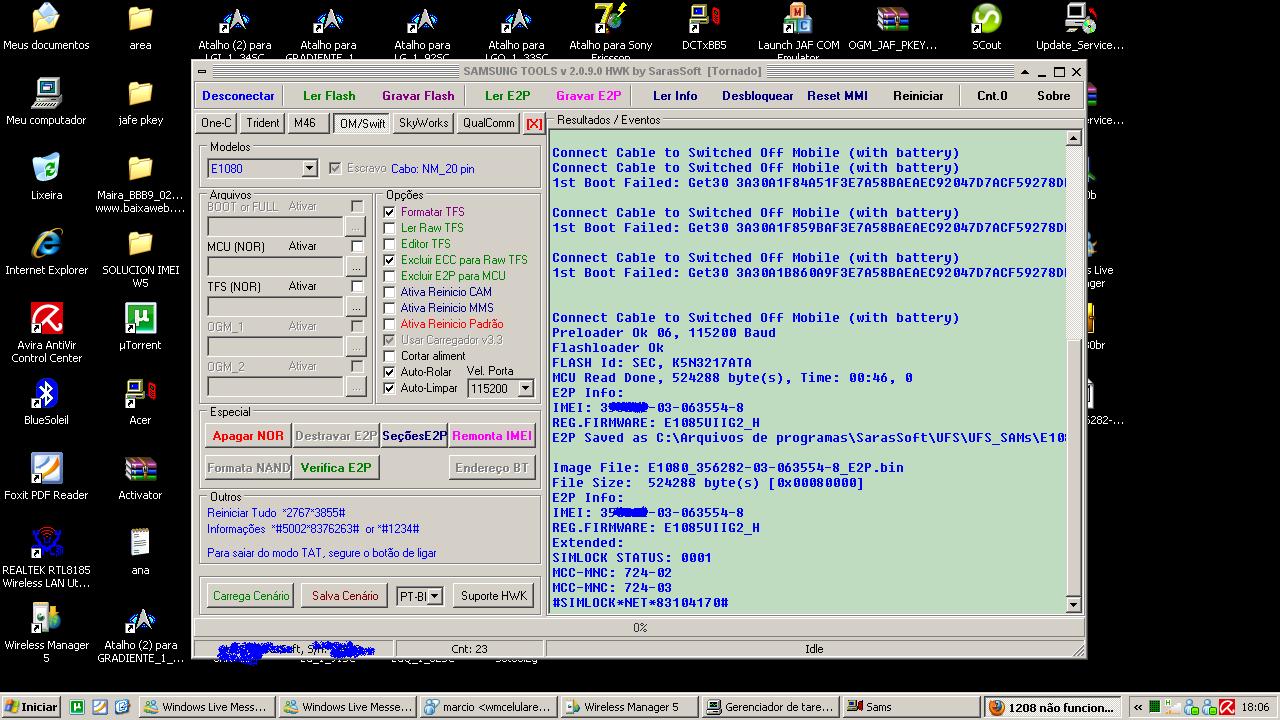Launch the µTorrent desktop icon

coord(140,327)
